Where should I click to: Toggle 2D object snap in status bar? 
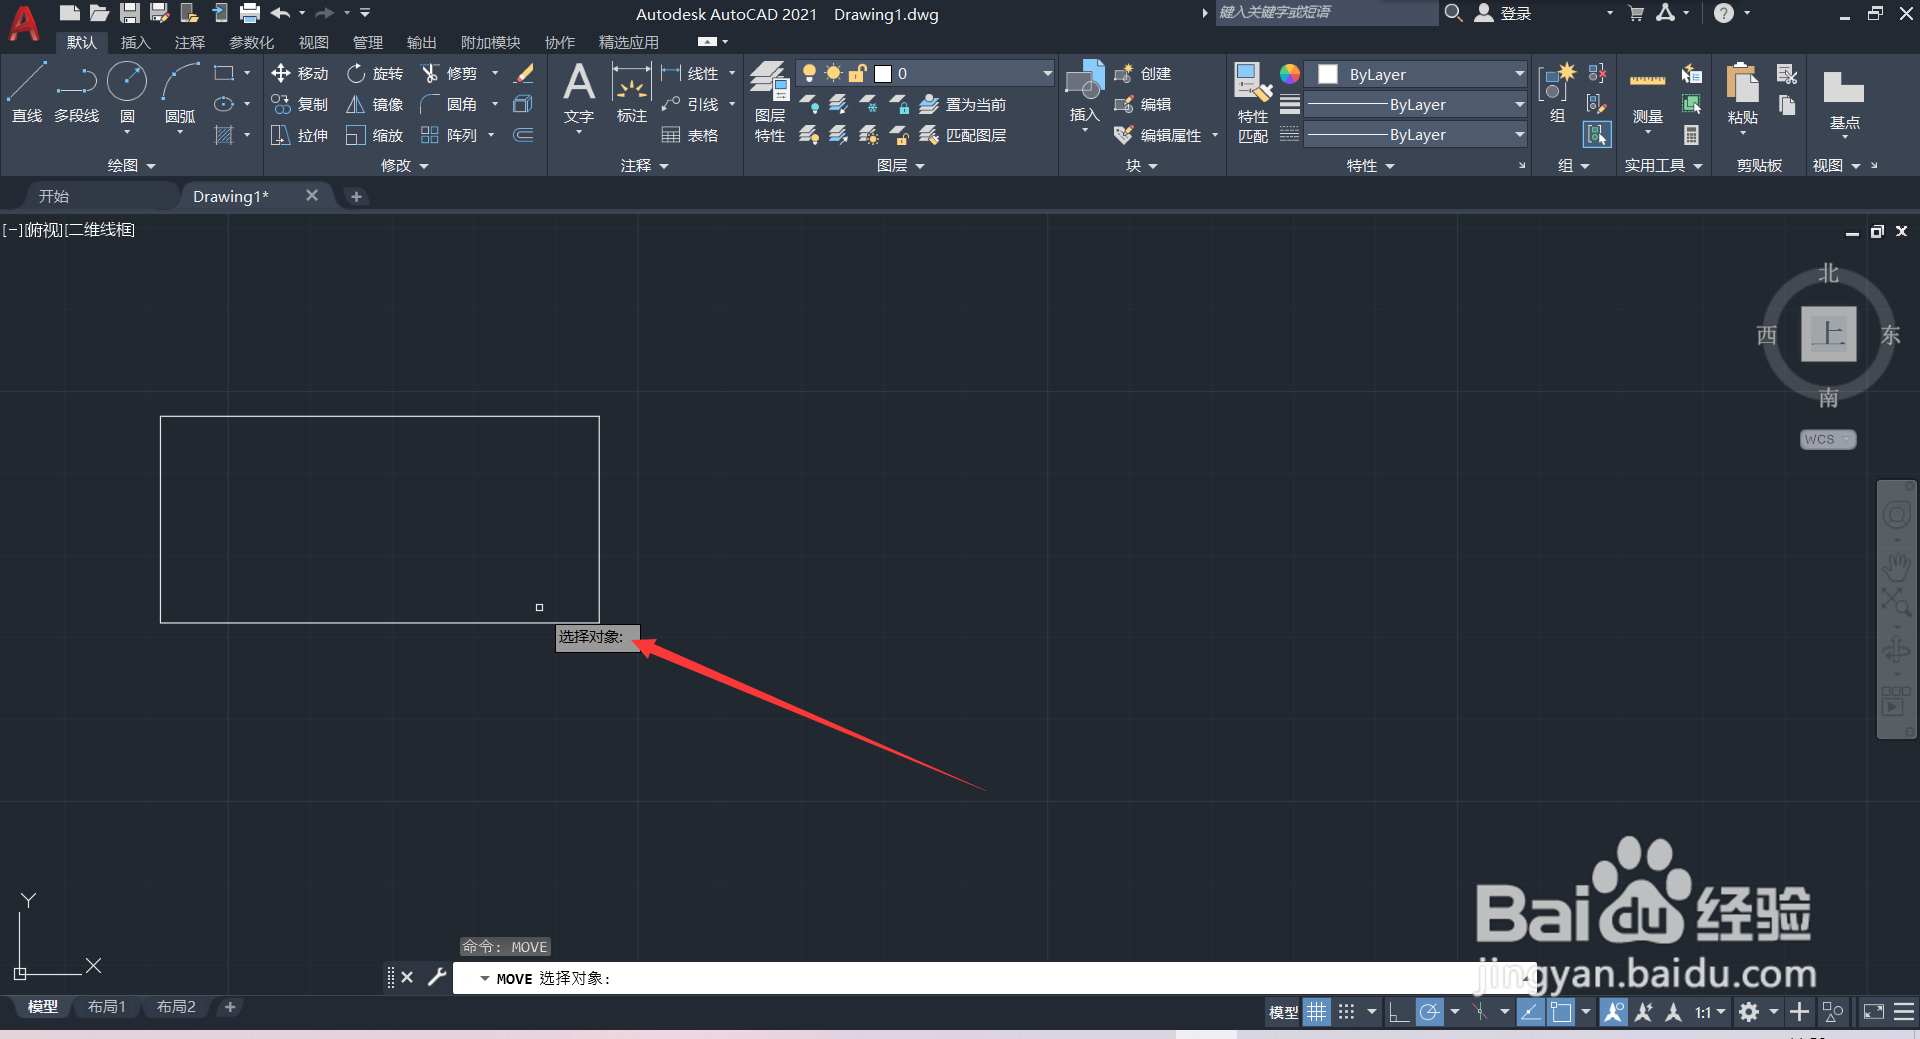1561,1012
